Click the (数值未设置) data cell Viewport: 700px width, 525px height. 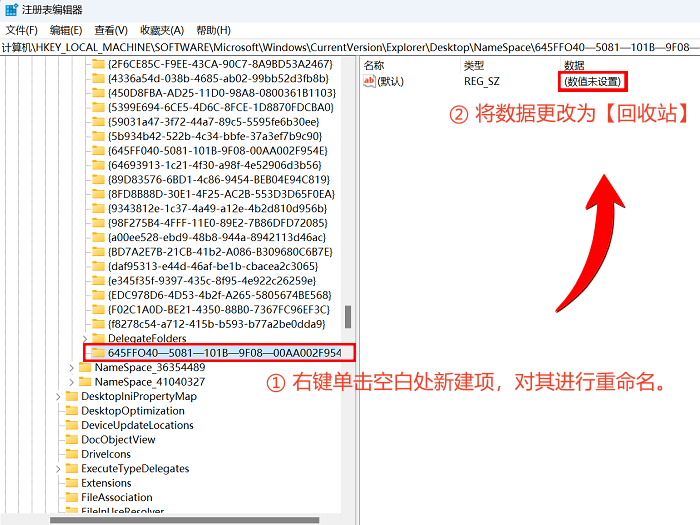coord(592,82)
